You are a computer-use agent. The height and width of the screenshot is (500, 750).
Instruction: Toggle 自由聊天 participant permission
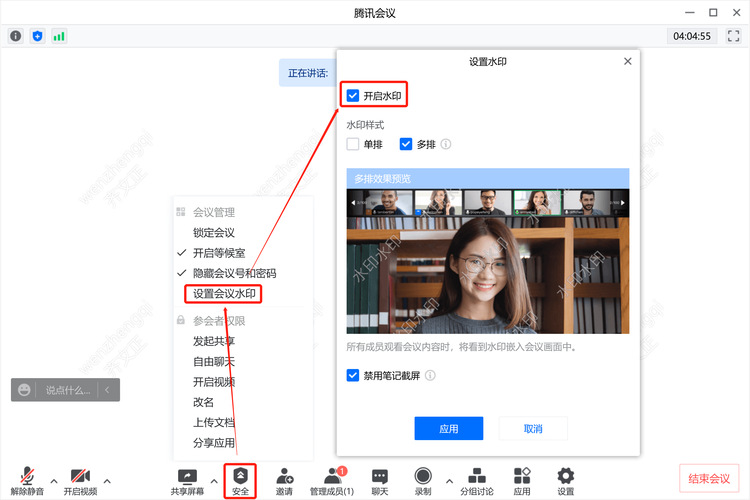pyautogui.click(x=214, y=361)
